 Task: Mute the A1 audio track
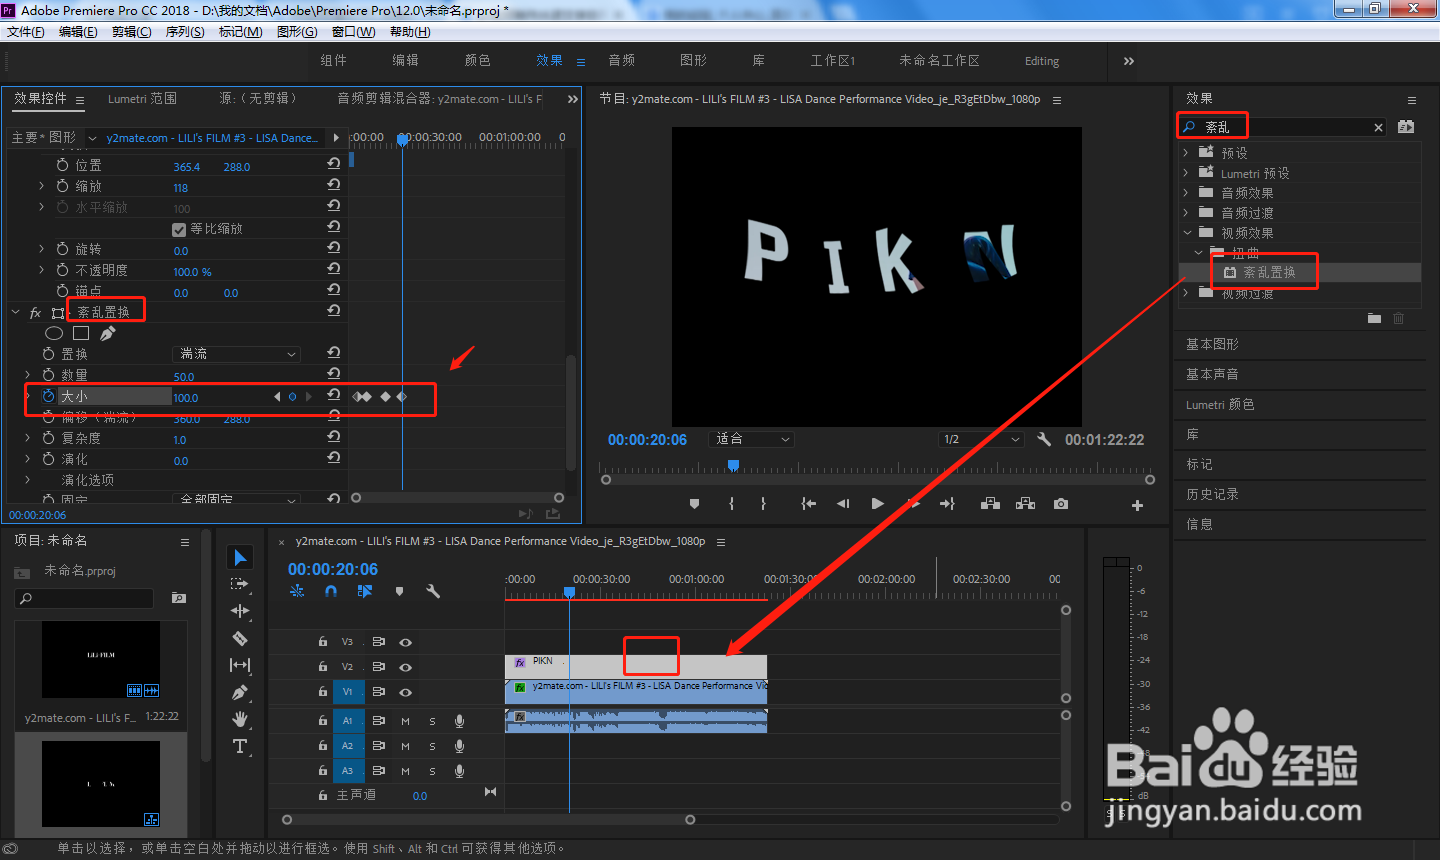(x=405, y=721)
